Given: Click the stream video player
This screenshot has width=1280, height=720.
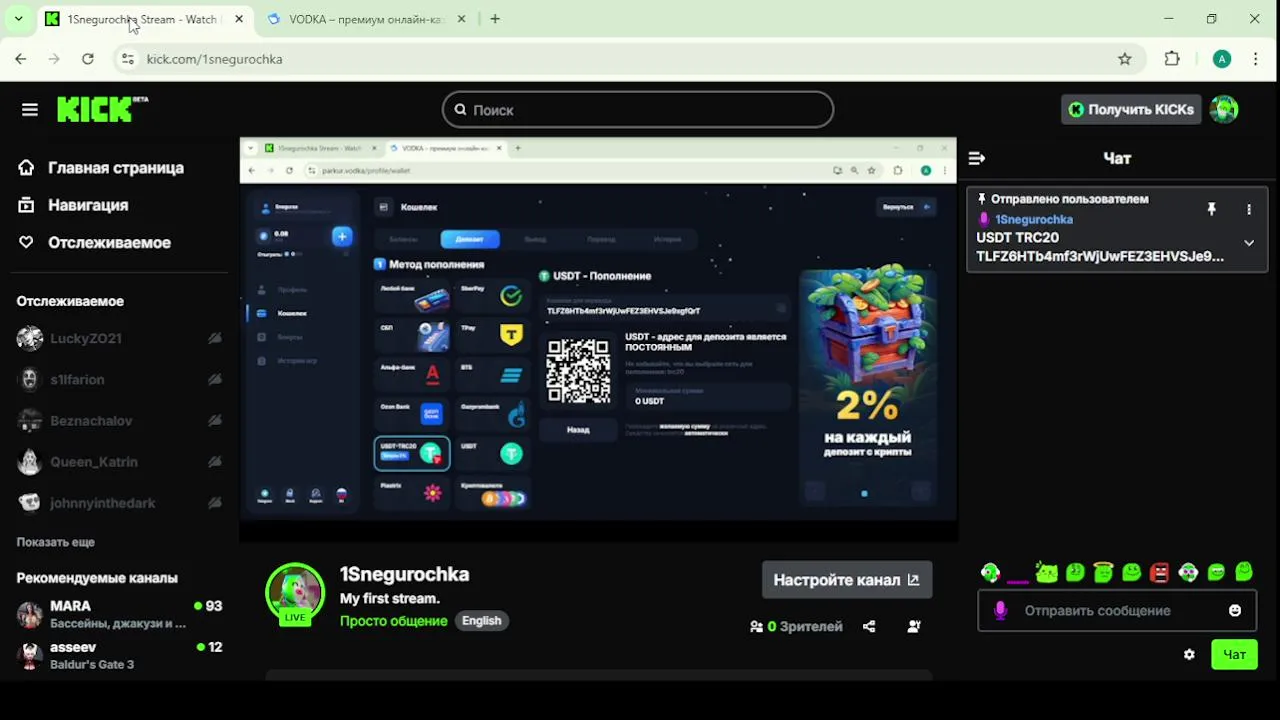Looking at the screenshot, I should [x=598, y=340].
